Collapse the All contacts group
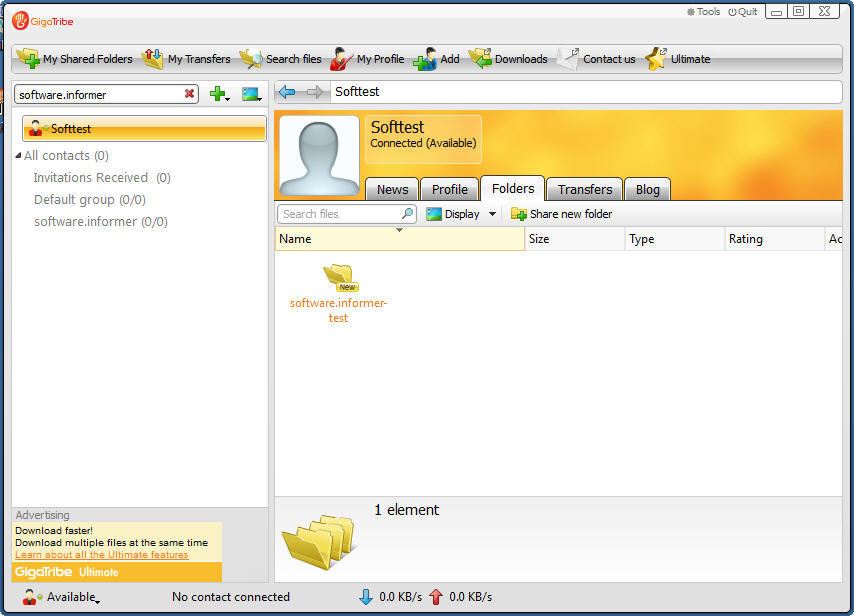 [x=18, y=155]
